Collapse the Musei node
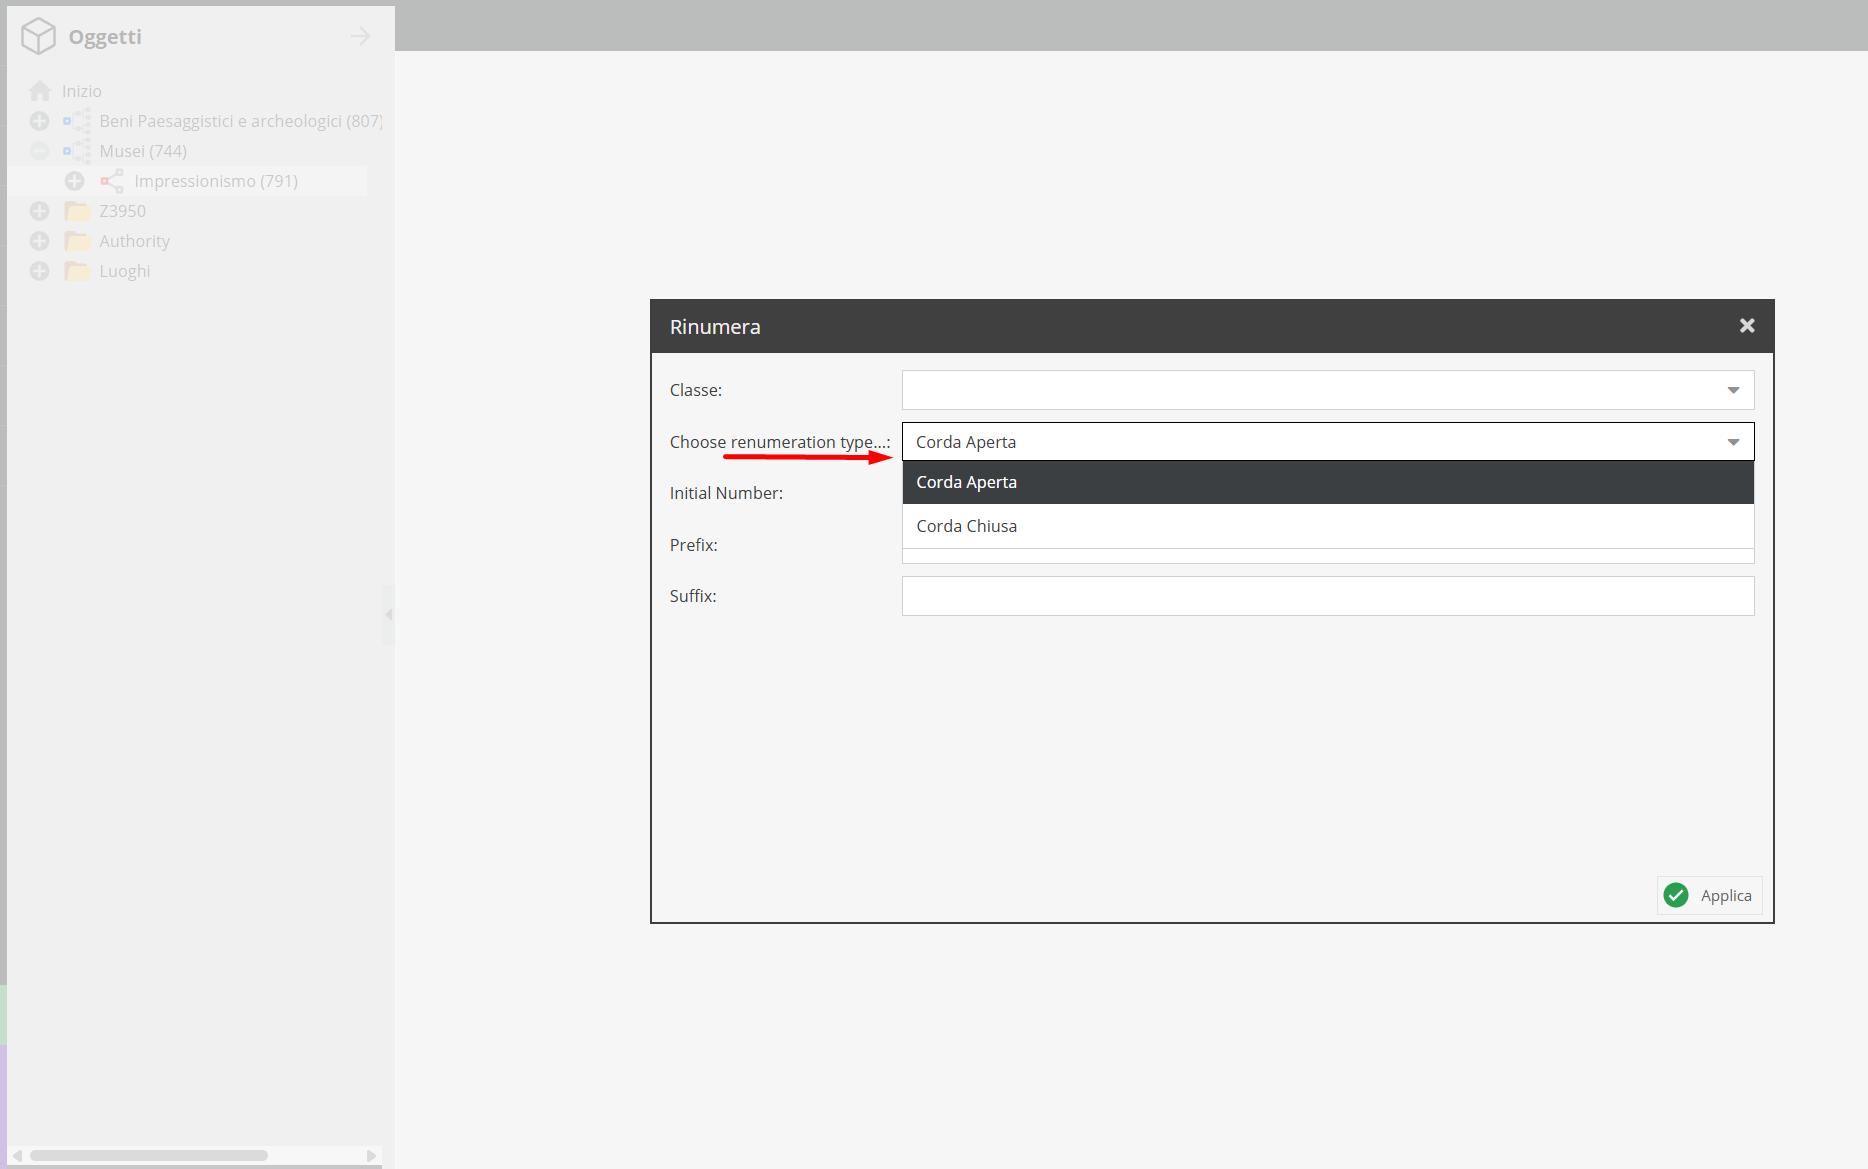1868x1169 pixels. coord(39,151)
